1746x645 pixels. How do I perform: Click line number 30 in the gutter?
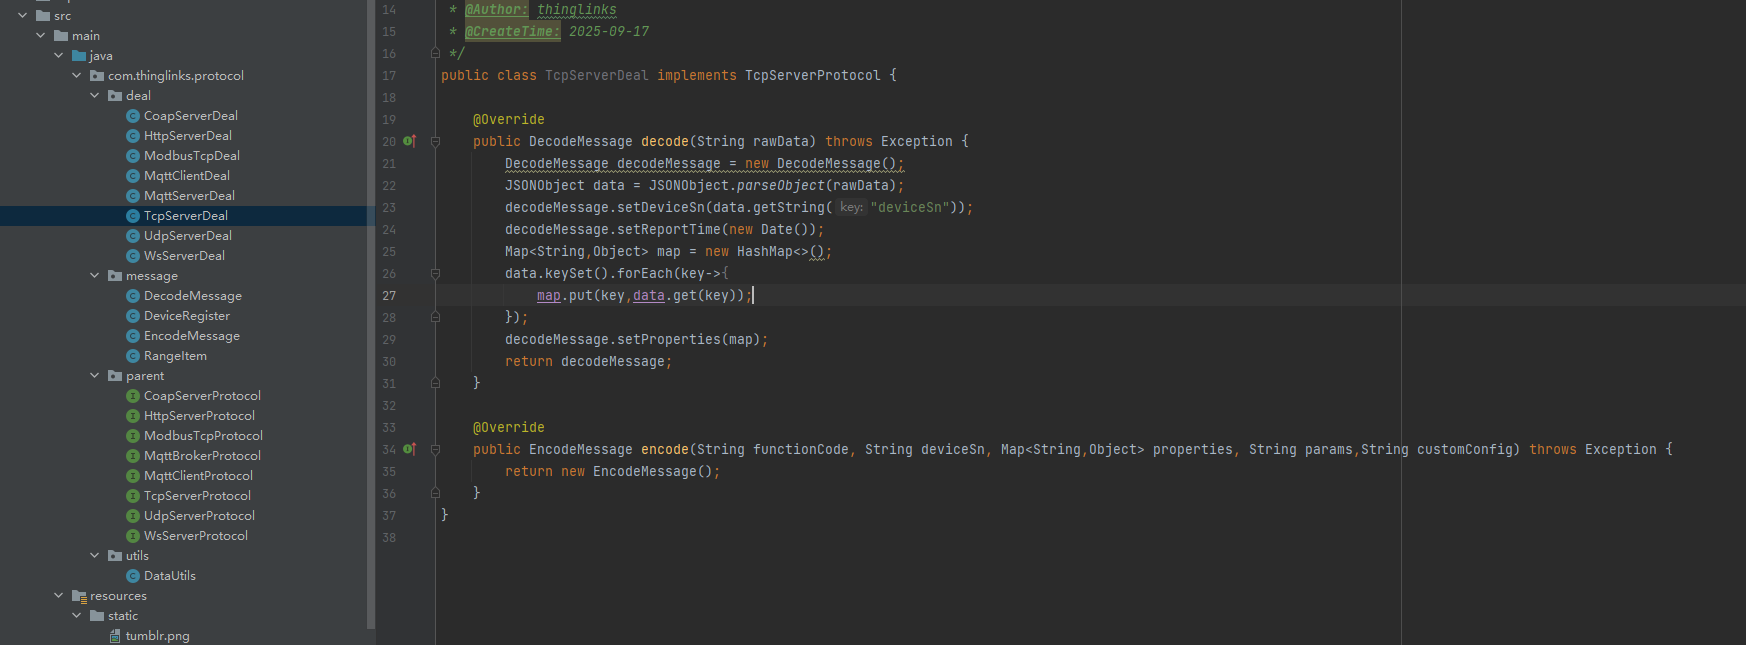click(x=389, y=362)
